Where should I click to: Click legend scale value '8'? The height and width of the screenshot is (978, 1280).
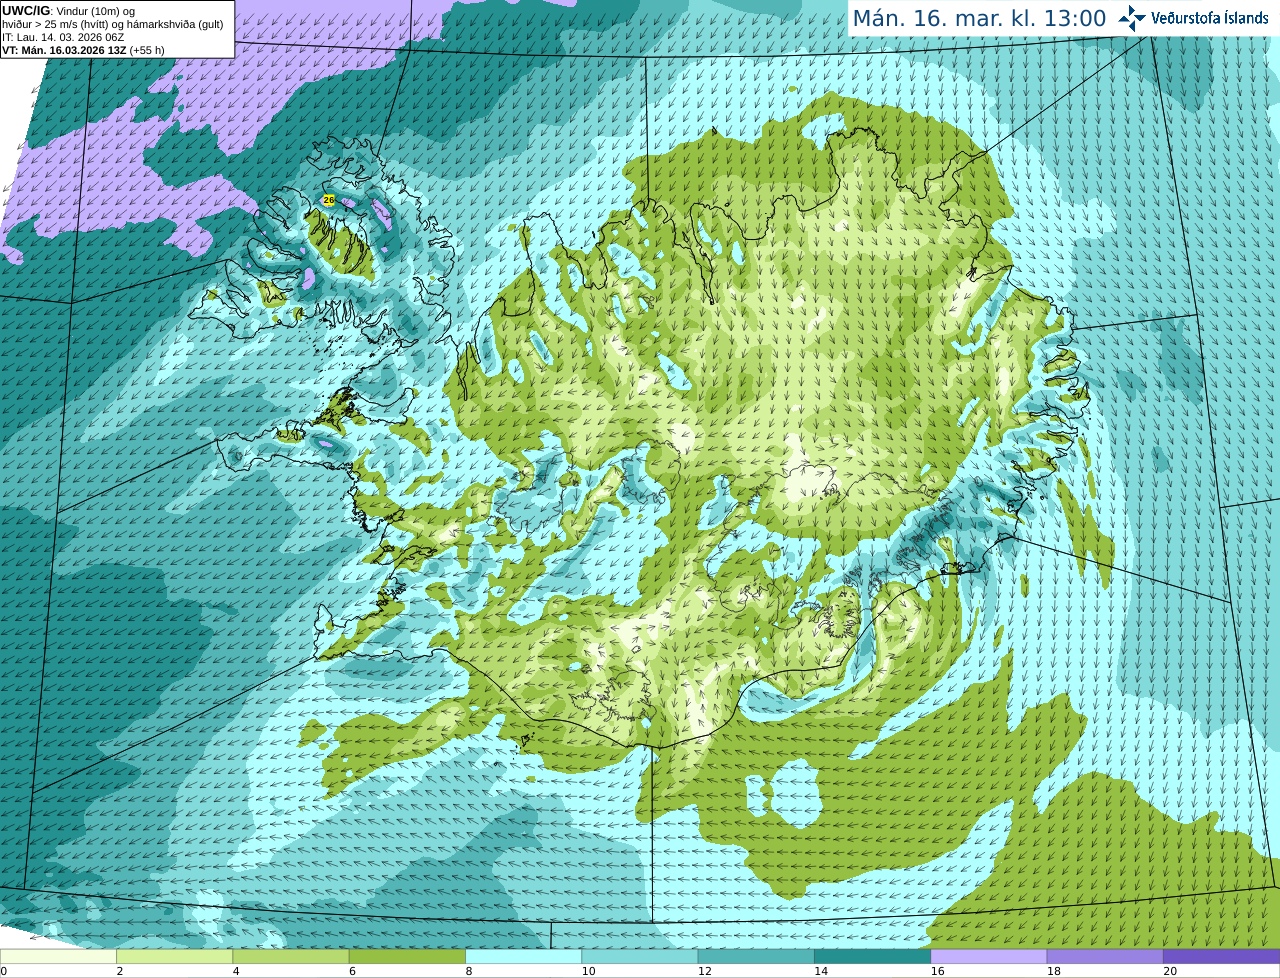[468, 971]
